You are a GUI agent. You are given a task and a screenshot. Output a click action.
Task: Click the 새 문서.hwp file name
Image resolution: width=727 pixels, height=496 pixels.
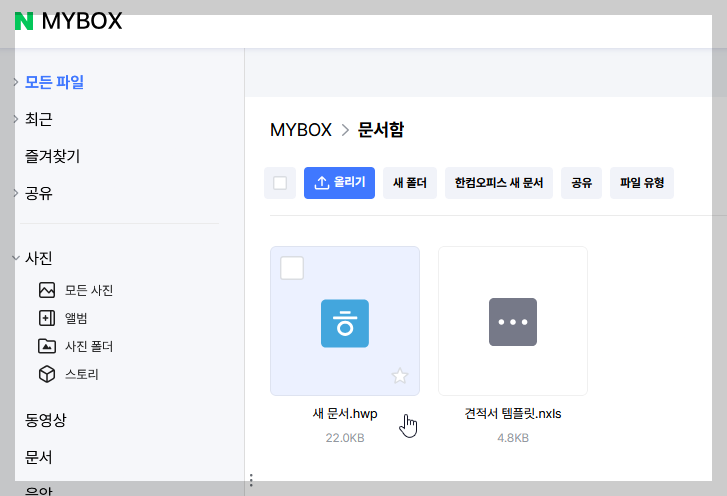pos(345,413)
